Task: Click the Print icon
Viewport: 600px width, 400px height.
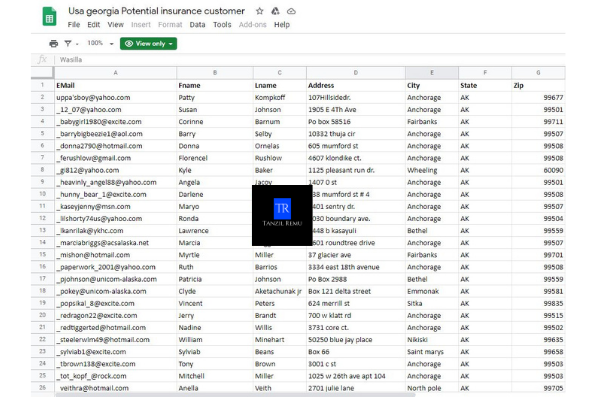Action: [x=54, y=44]
